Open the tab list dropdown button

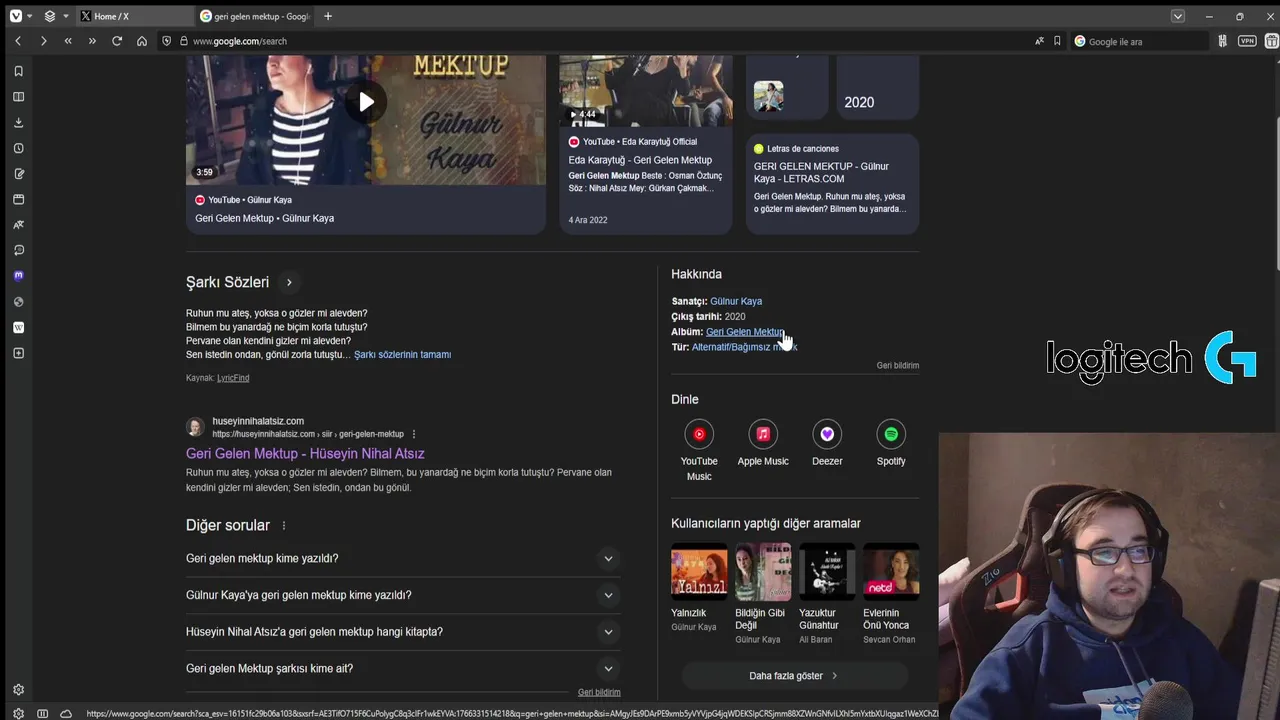[x=1178, y=16]
